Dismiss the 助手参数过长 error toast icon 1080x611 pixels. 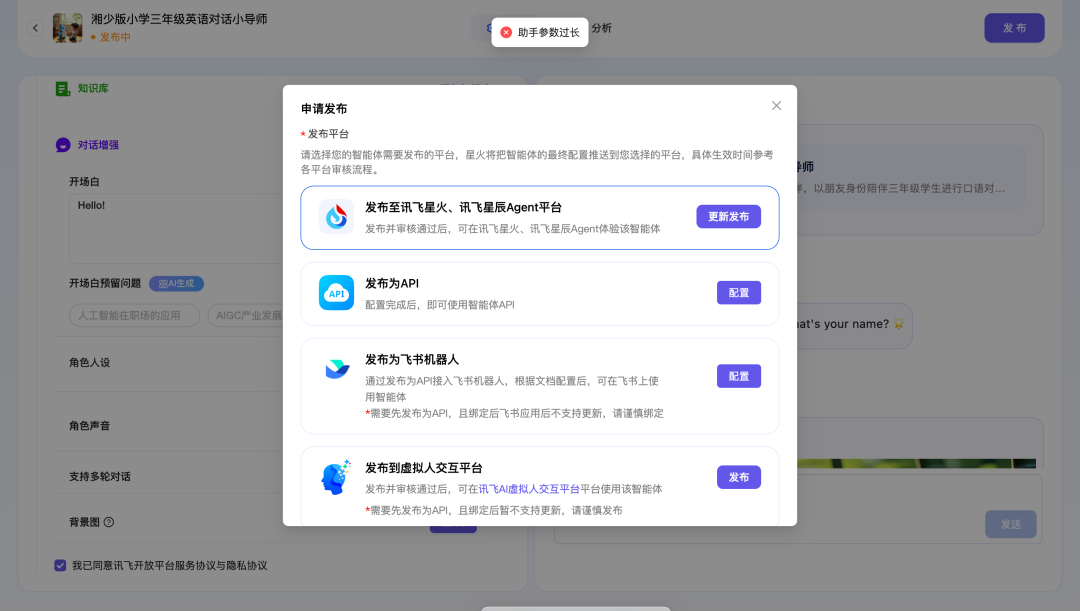(506, 32)
